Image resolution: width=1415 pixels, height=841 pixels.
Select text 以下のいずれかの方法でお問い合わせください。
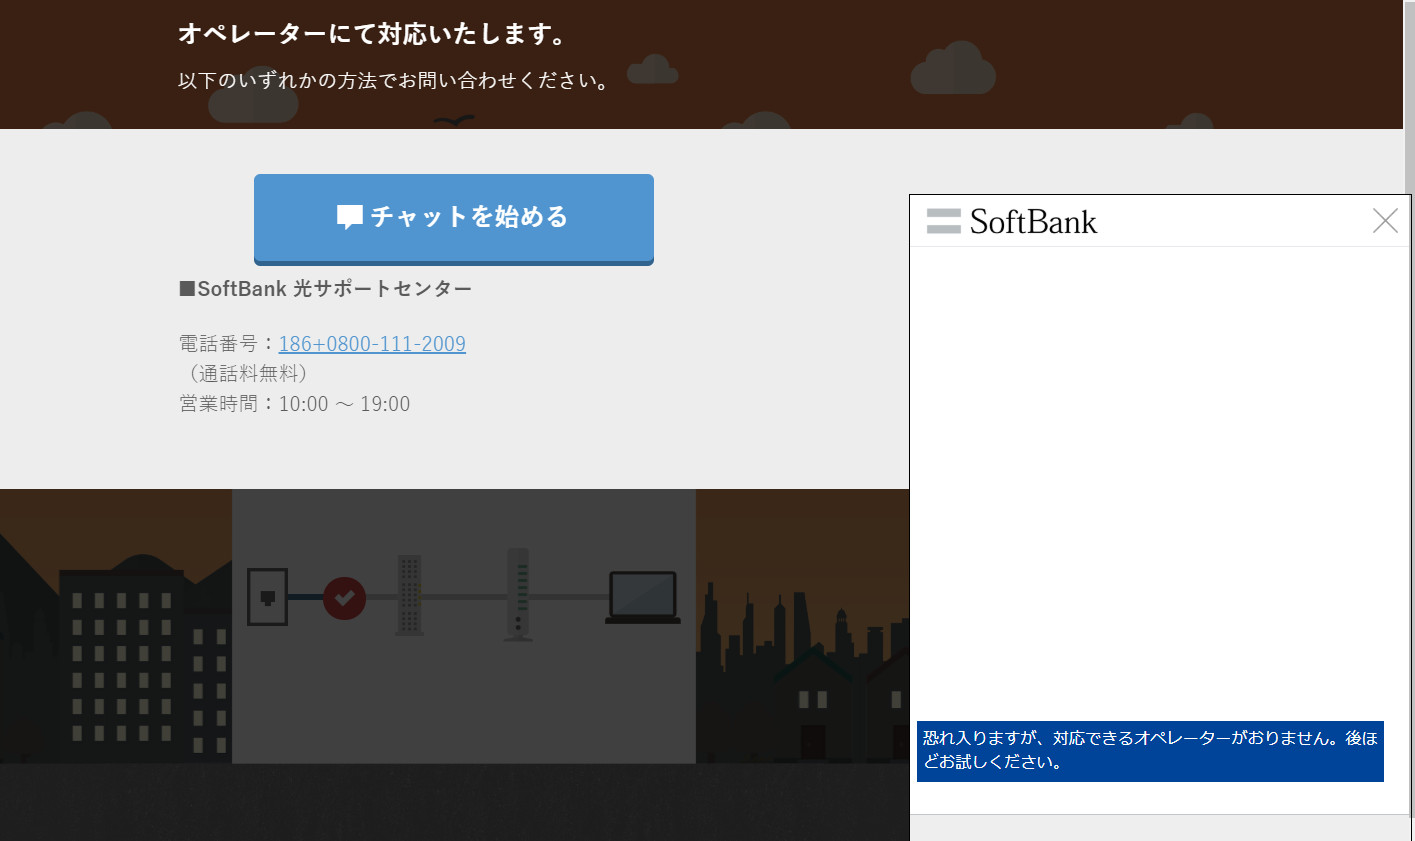click(x=396, y=81)
